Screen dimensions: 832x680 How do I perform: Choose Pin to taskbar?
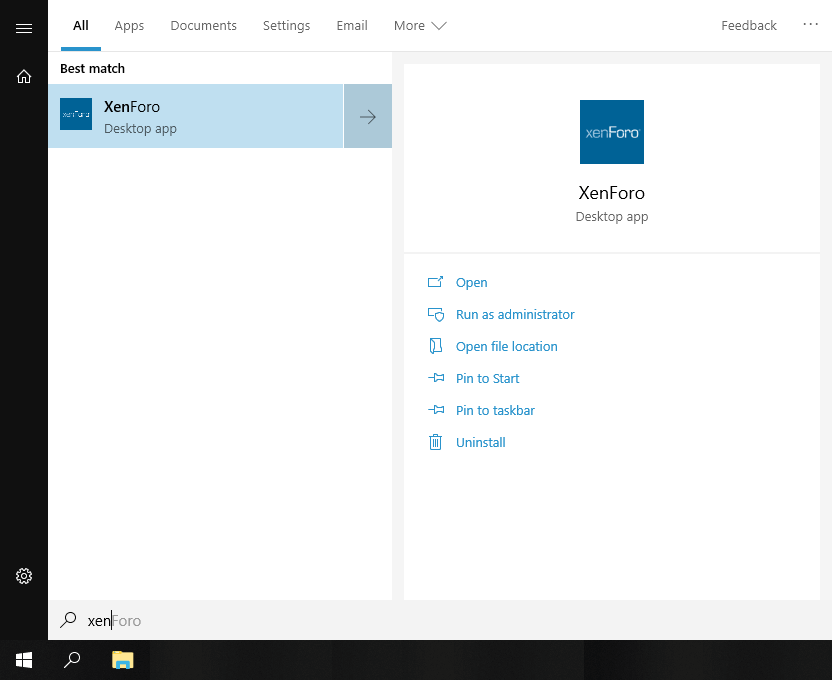(495, 411)
